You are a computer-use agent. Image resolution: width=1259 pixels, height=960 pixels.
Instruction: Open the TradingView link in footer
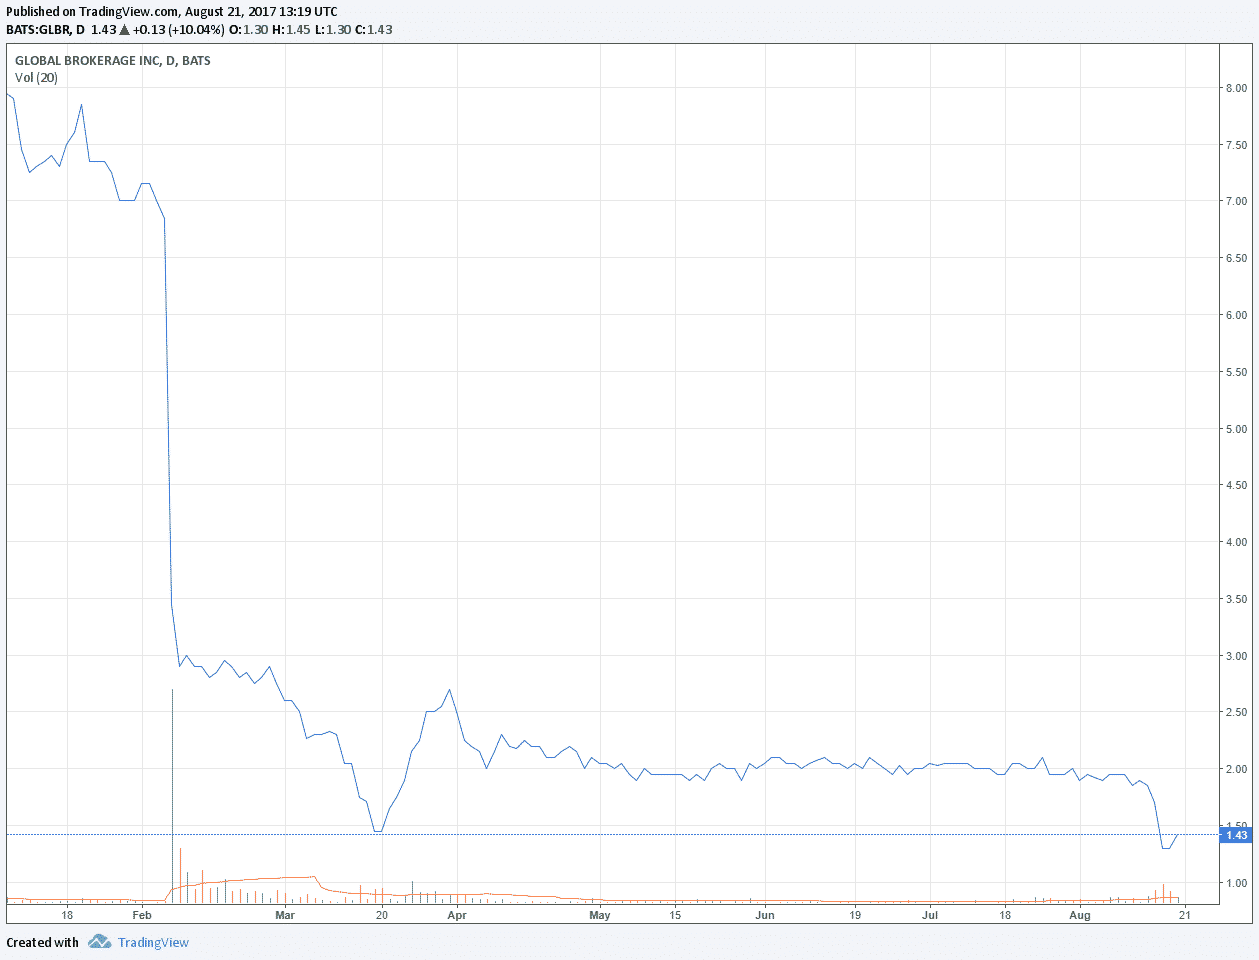[153, 942]
